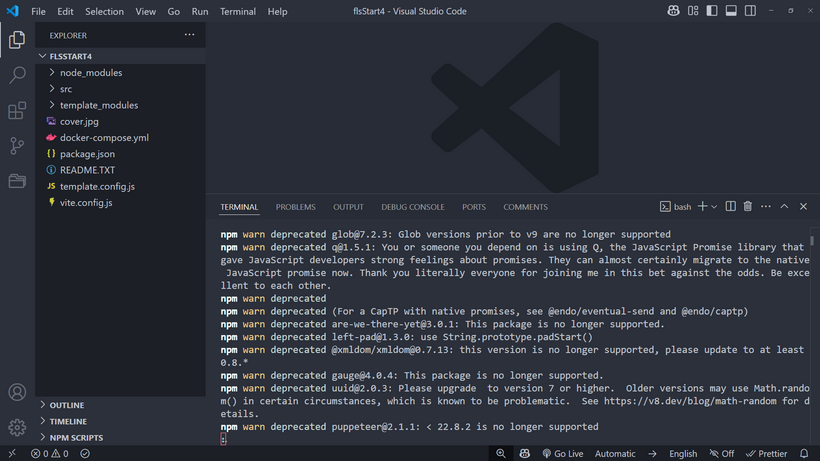Screen dimensions: 820x461
Task: Toggle the bottom panel visibility
Action: (x=731, y=11)
